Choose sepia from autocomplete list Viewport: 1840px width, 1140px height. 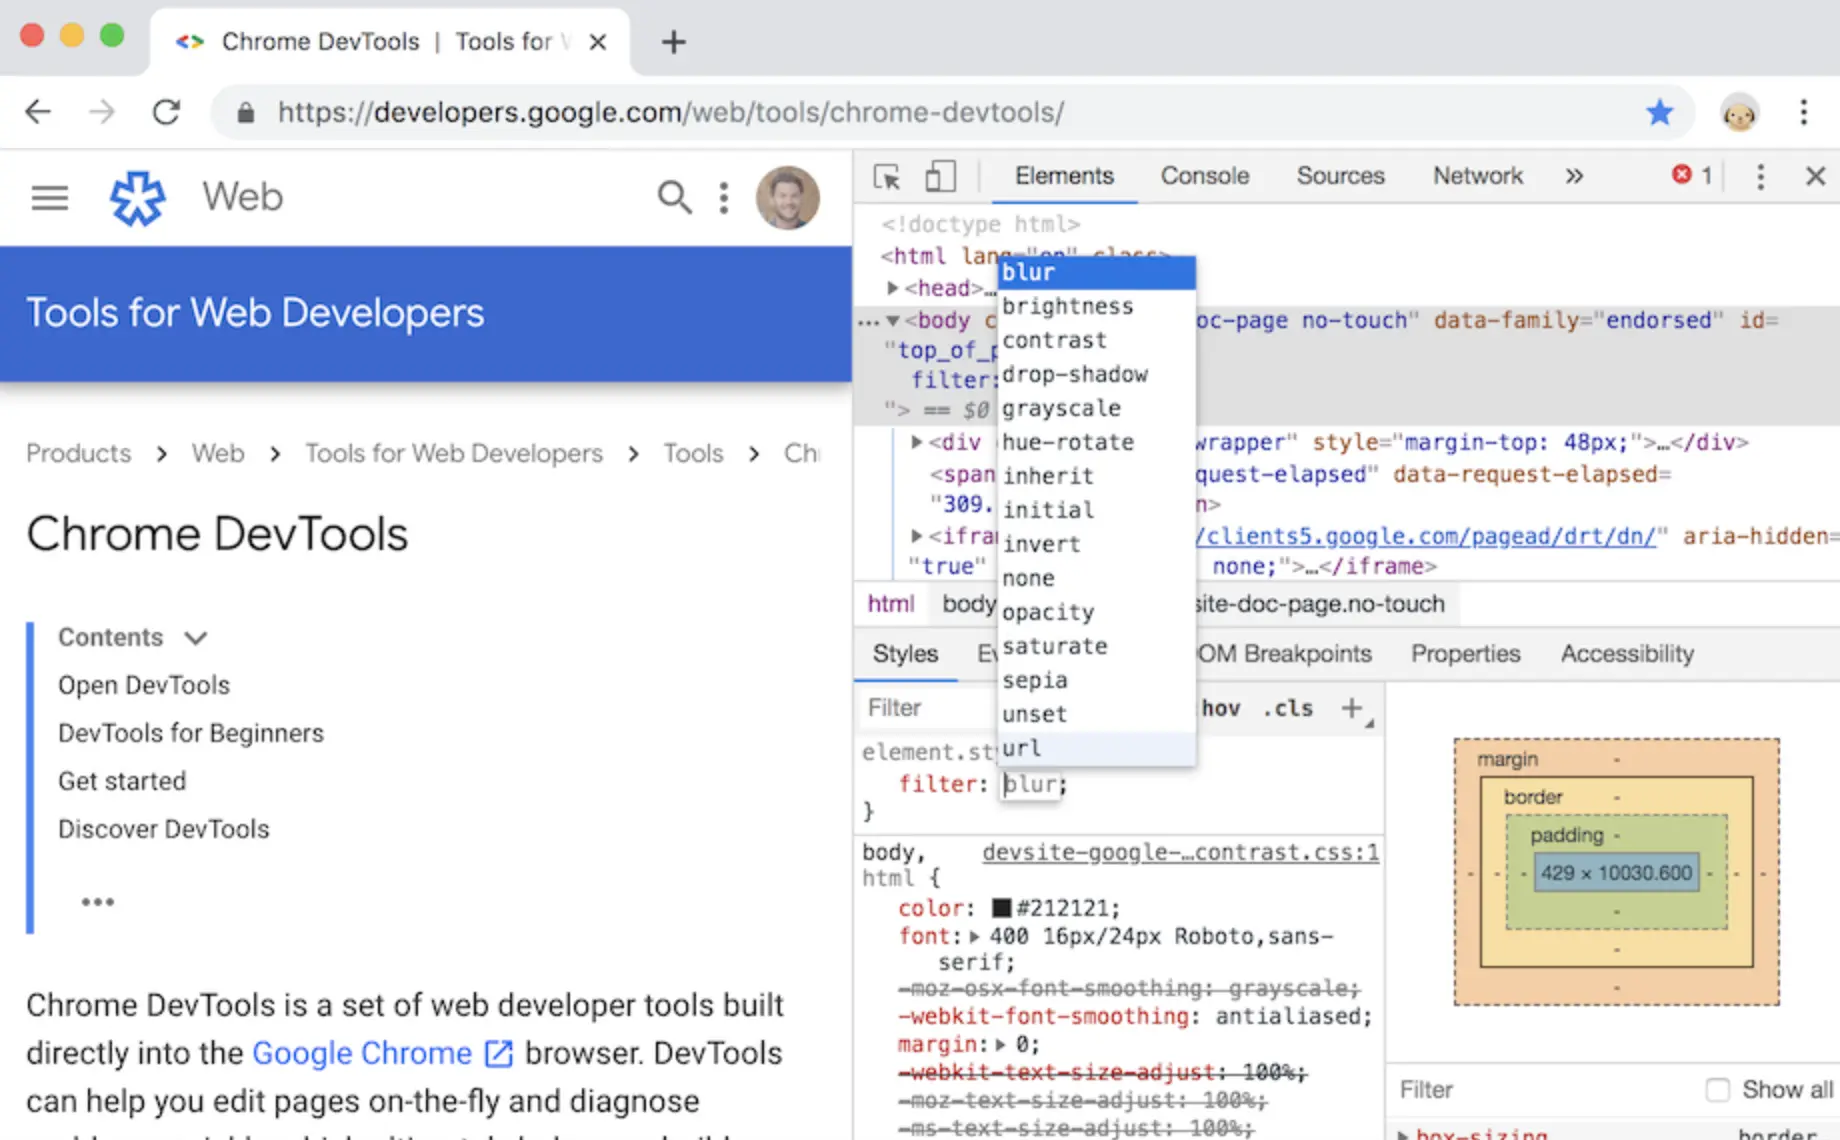click(x=1097, y=680)
